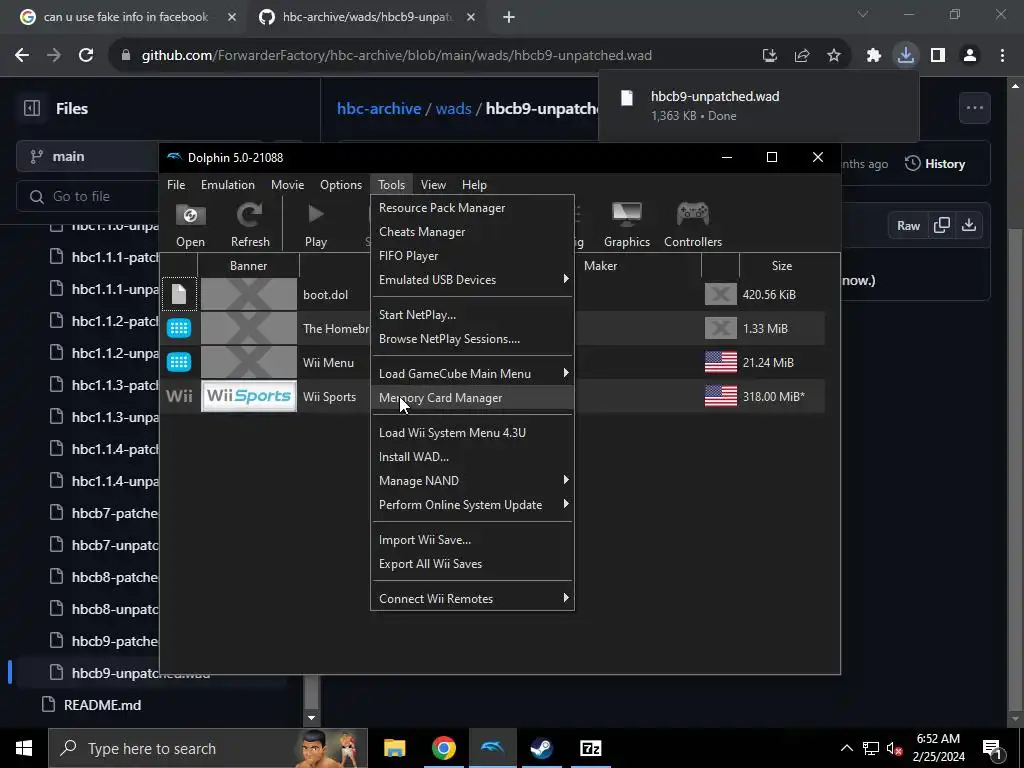This screenshot has height=768, width=1024.
Task: Click the install app icon in address bar
Action: pos(770,56)
